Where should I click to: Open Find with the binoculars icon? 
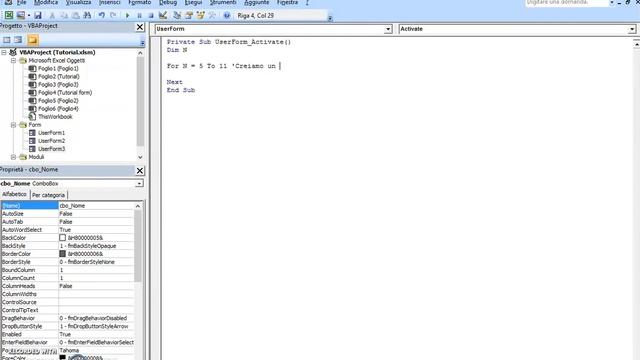pyautogui.click(x=87, y=16)
